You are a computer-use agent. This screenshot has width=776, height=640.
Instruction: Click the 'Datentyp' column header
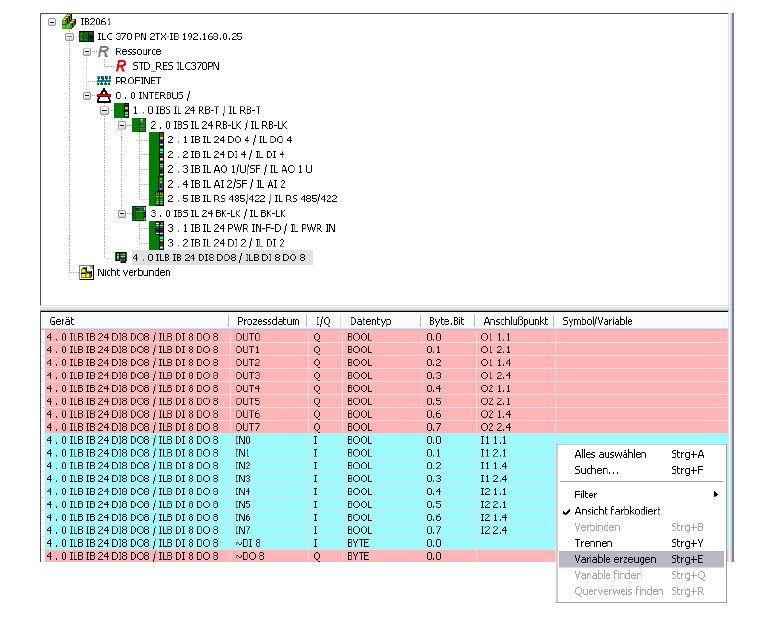[369, 321]
